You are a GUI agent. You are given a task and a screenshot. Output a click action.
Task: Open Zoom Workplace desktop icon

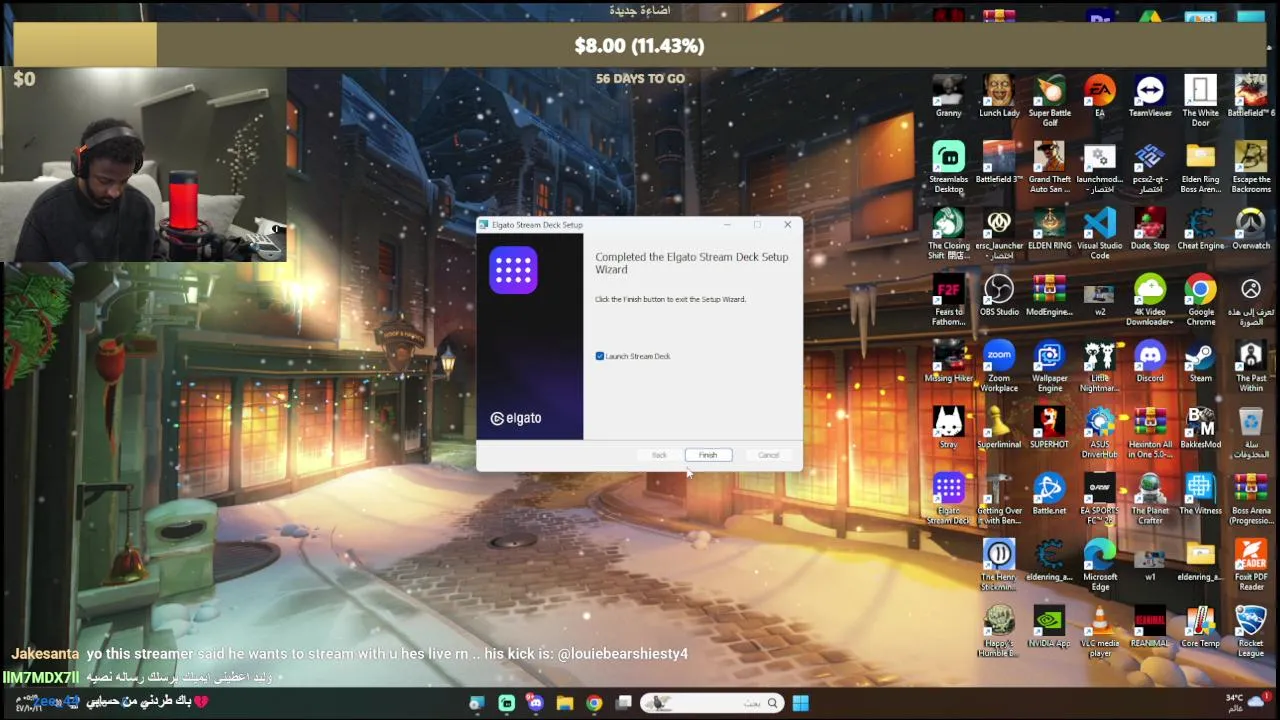click(x=999, y=366)
